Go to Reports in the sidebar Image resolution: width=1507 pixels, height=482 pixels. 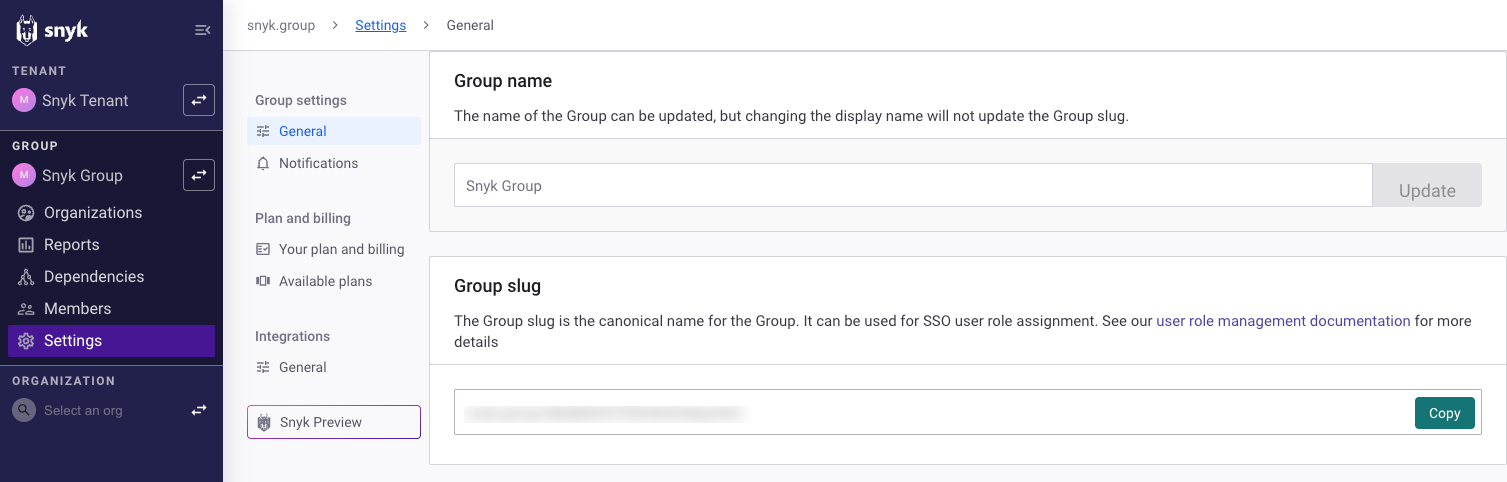(x=71, y=245)
